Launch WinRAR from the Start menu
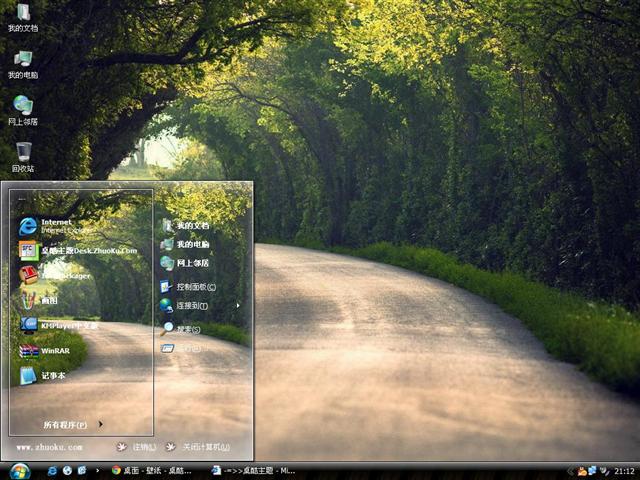 (x=55, y=351)
